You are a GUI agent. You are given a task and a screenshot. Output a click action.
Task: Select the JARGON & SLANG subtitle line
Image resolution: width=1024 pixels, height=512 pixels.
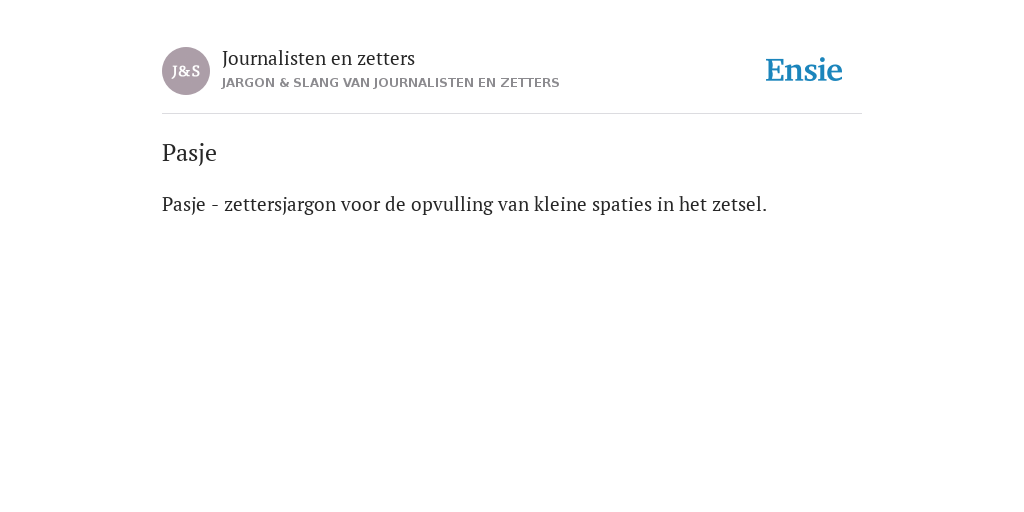click(x=391, y=83)
